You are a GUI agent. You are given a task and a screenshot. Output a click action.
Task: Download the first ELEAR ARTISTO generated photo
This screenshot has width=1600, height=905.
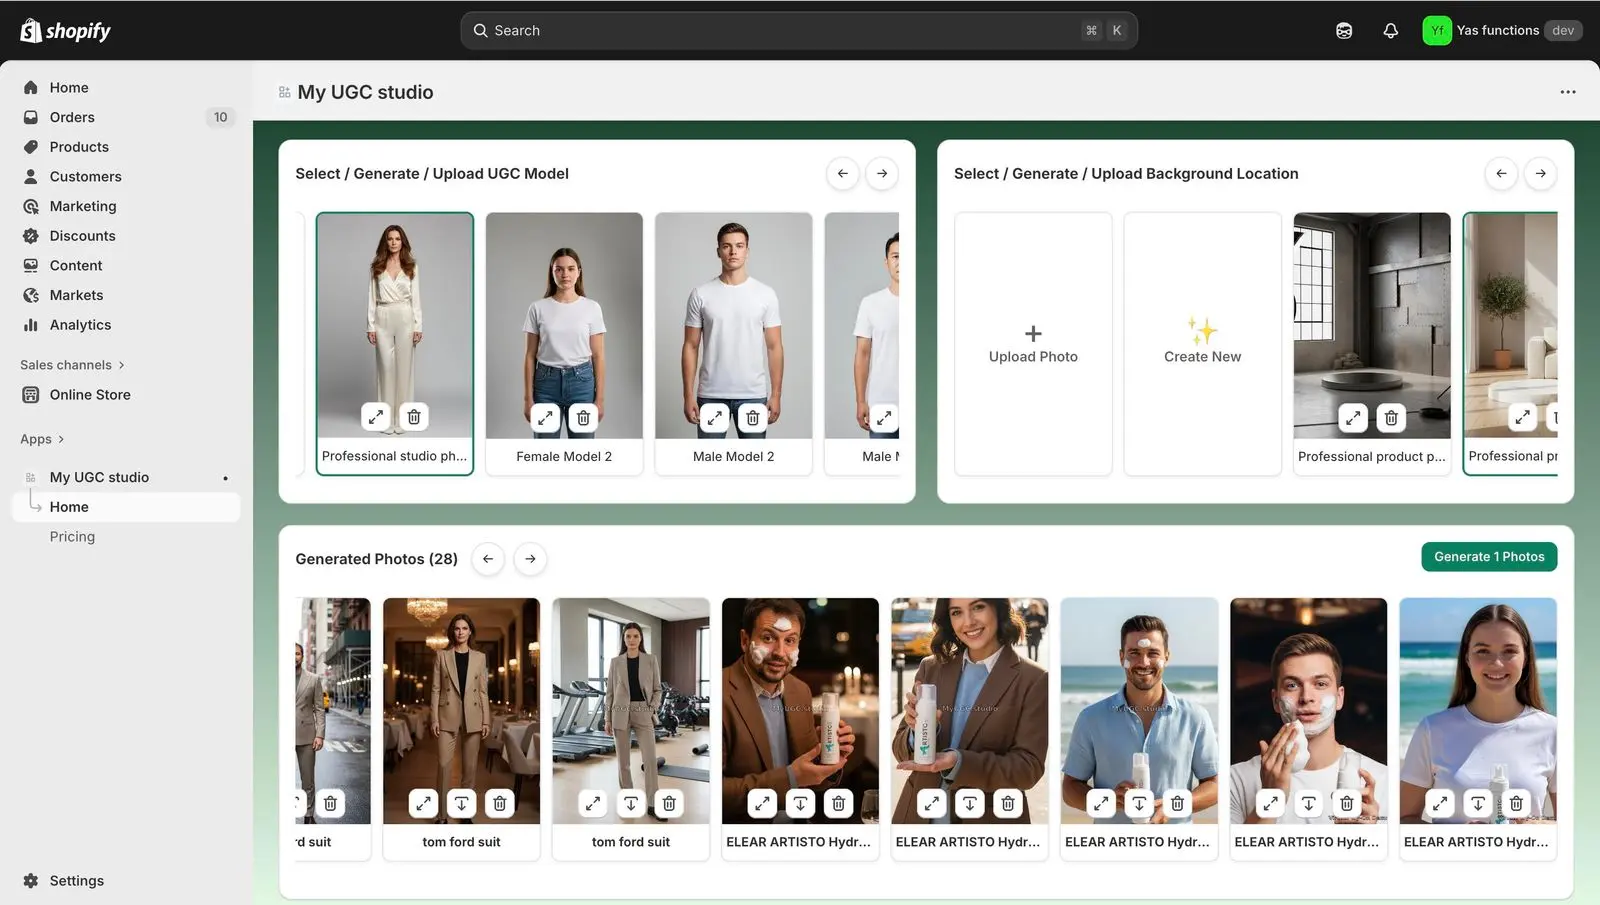click(800, 803)
